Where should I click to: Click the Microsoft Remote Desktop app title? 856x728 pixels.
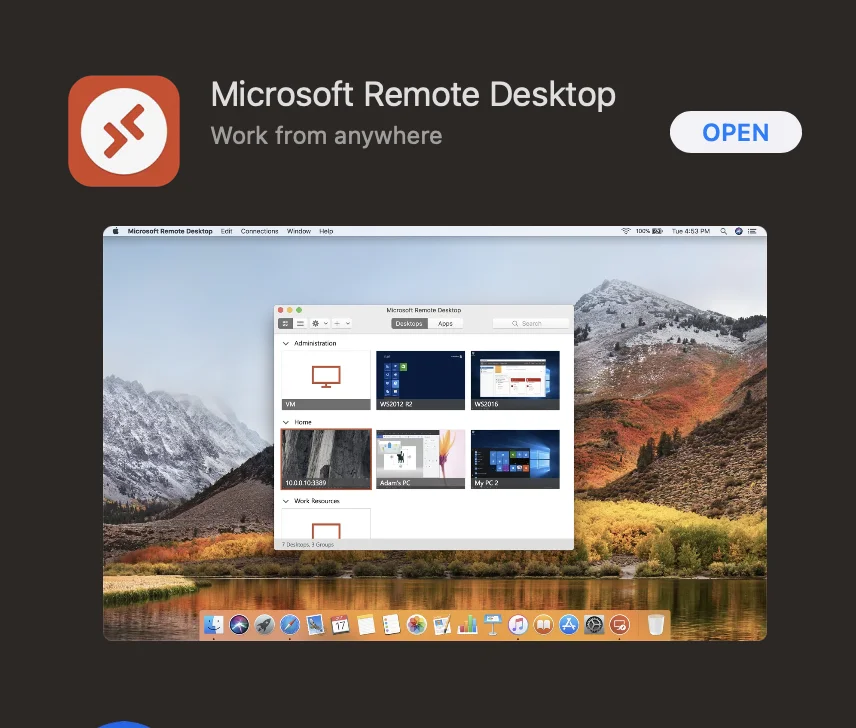click(413, 94)
